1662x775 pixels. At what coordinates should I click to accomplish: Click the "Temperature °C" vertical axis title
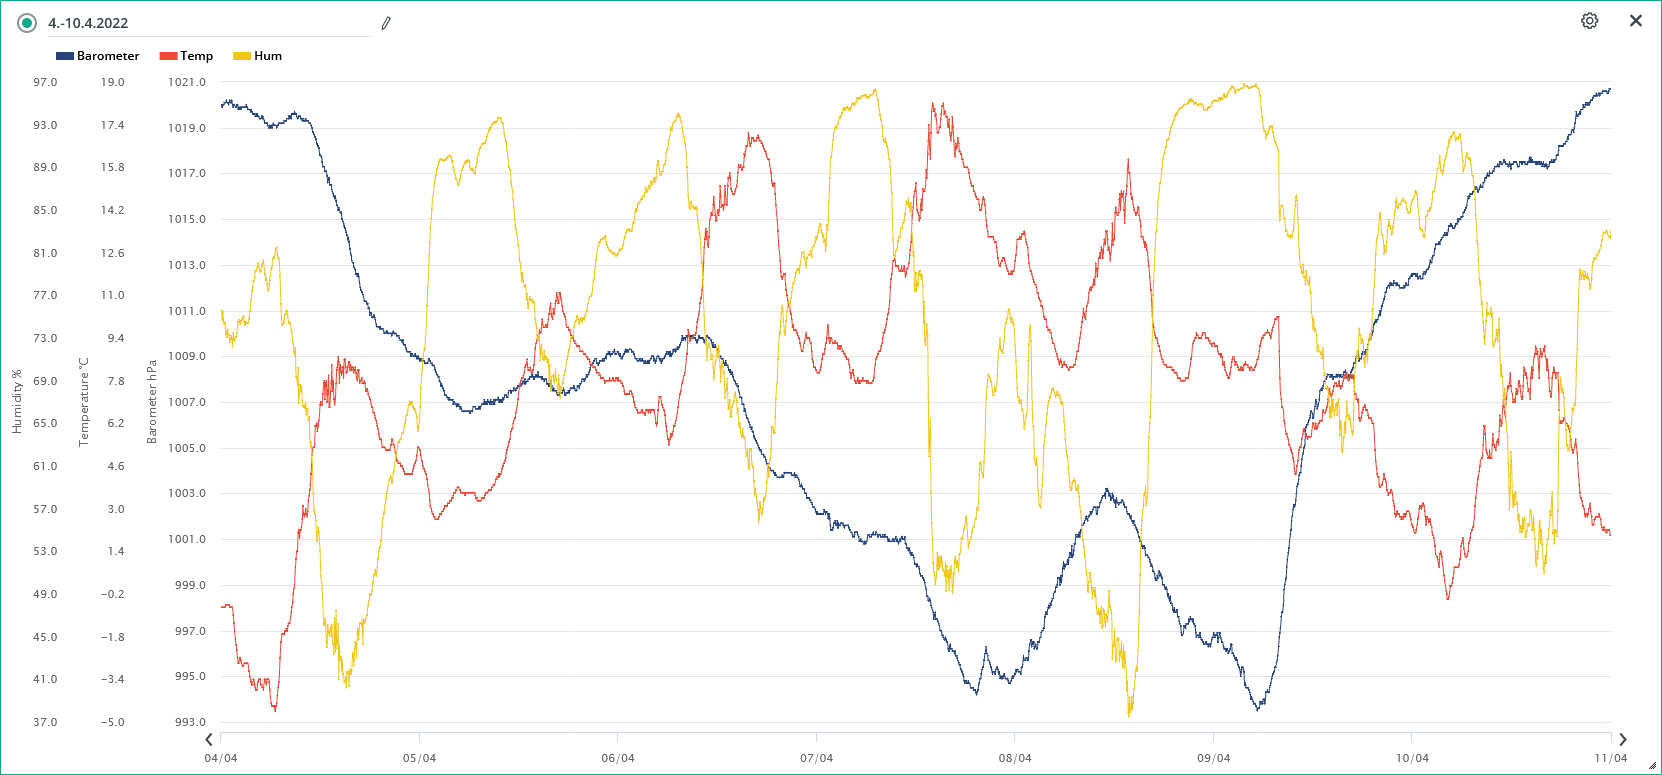(84, 401)
